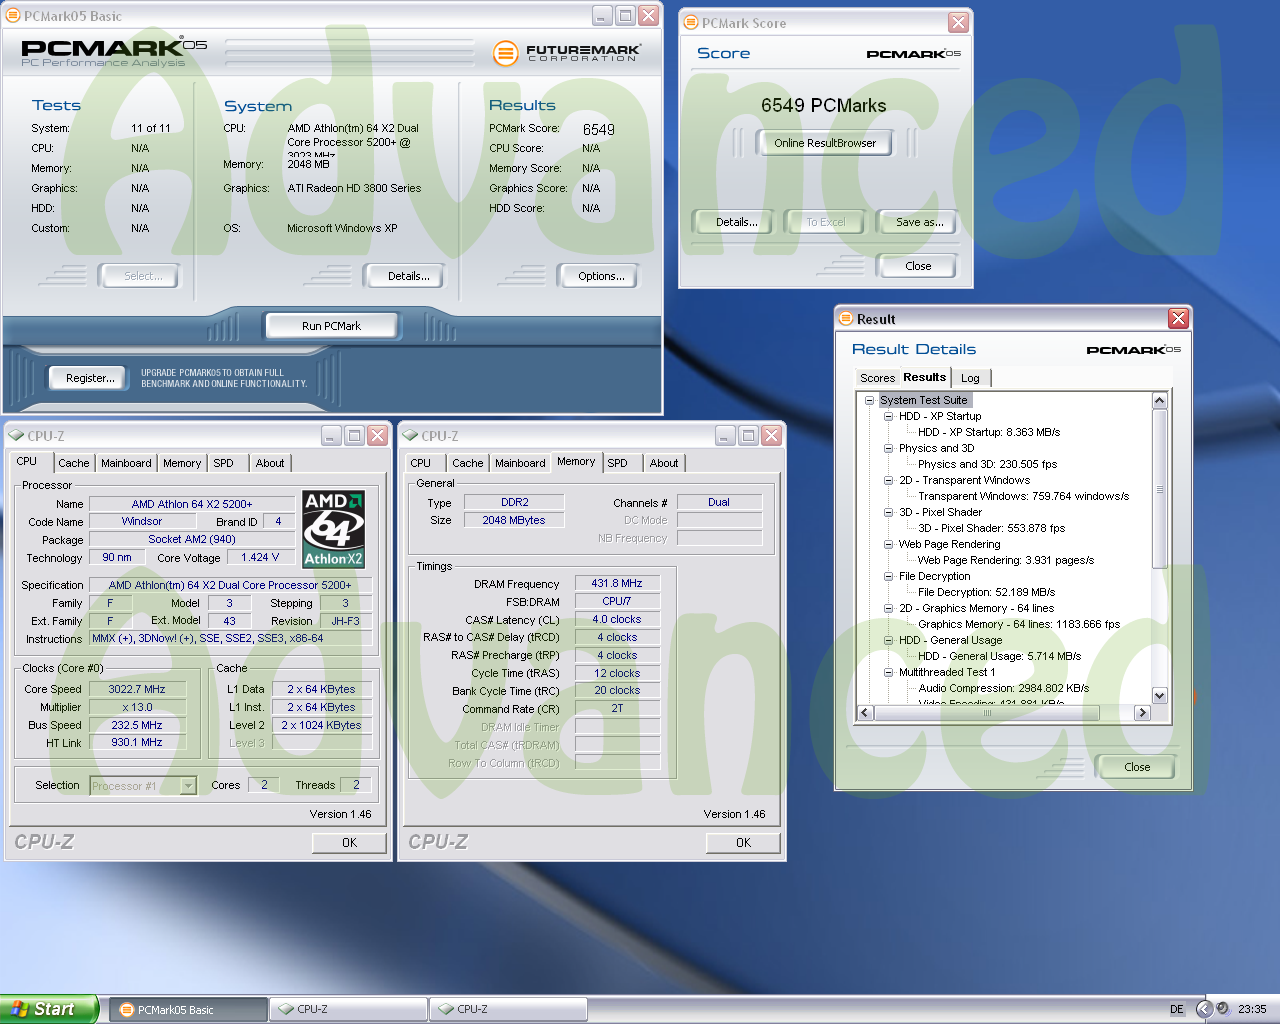Click the second CPU-Z window title icon
The image size is (1280, 1024).
click(410, 436)
